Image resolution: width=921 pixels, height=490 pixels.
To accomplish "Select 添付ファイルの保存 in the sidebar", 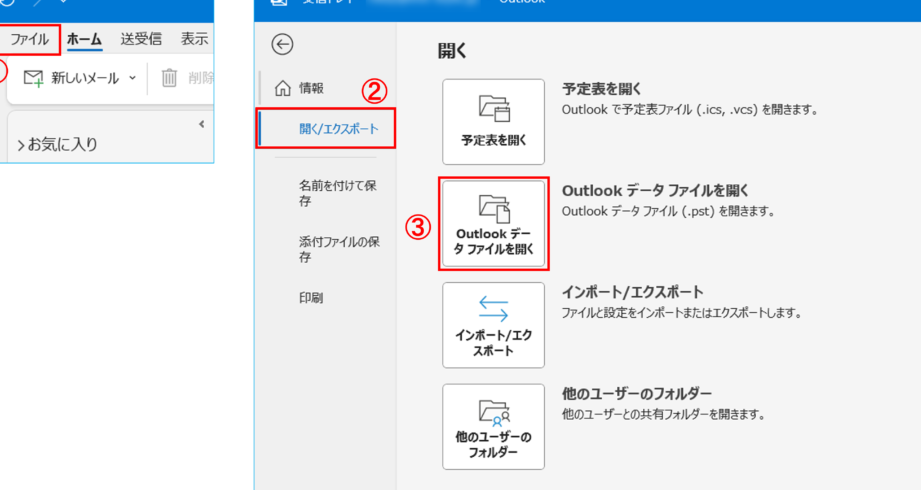I will (x=340, y=249).
